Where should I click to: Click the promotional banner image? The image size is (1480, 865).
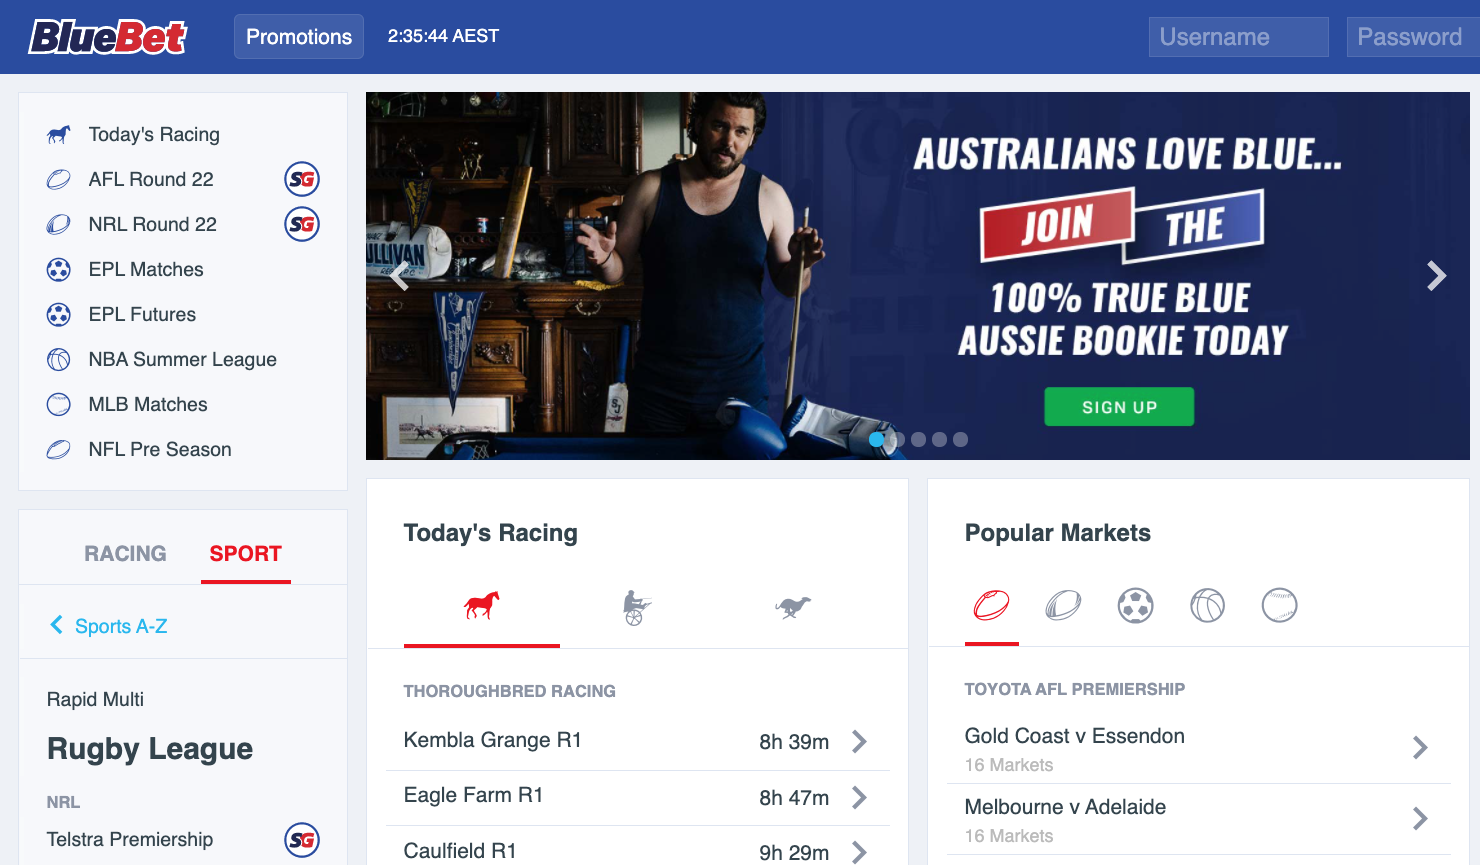(917, 276)
